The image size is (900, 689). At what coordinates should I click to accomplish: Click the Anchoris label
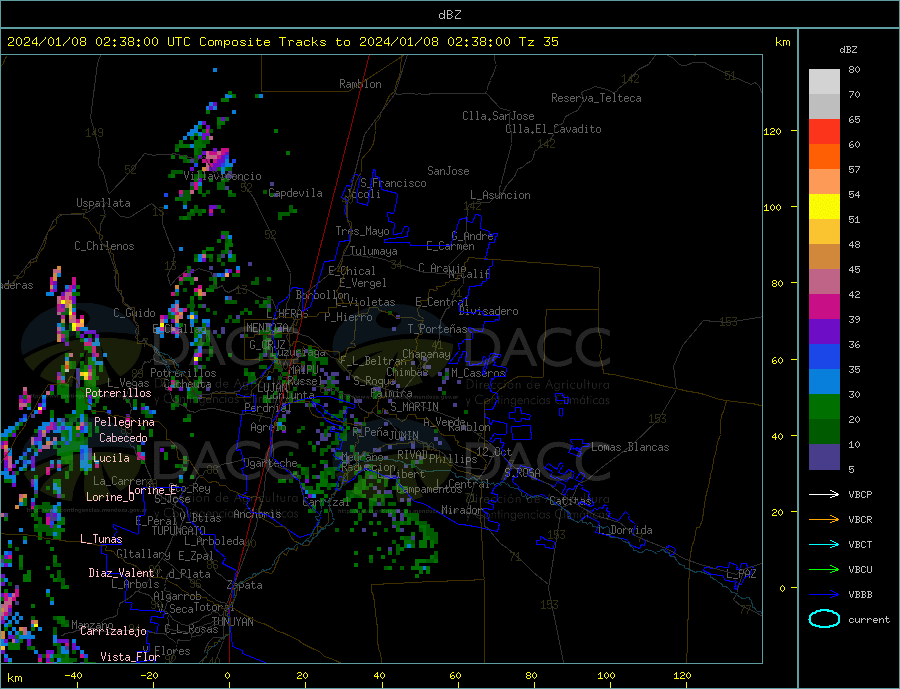(x=257, y=514)
